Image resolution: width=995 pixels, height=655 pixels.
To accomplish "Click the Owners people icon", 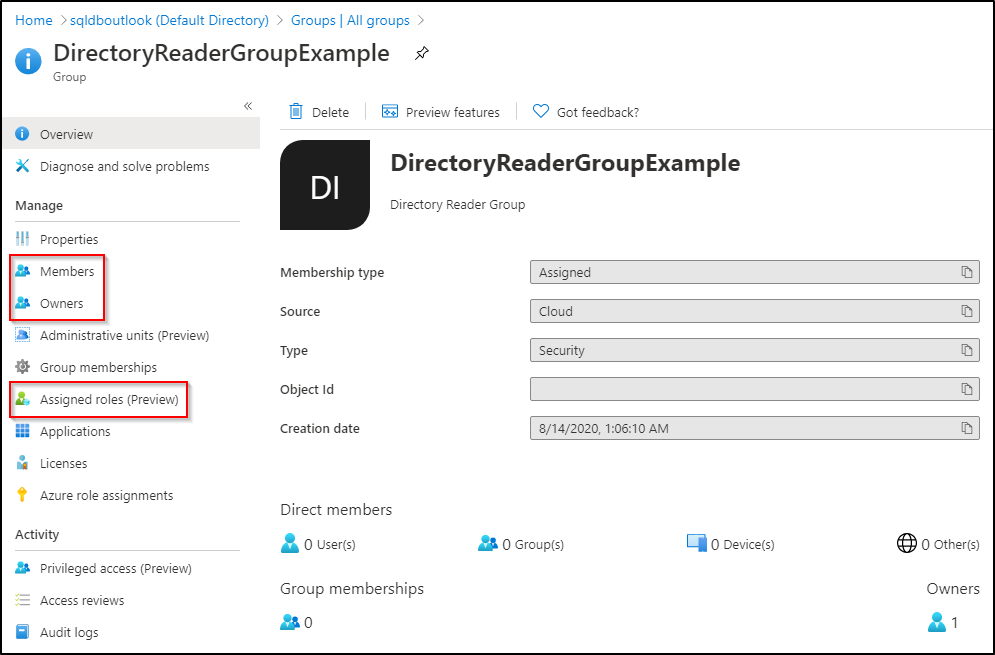I will pyautogui.click(x=22, y=303).
